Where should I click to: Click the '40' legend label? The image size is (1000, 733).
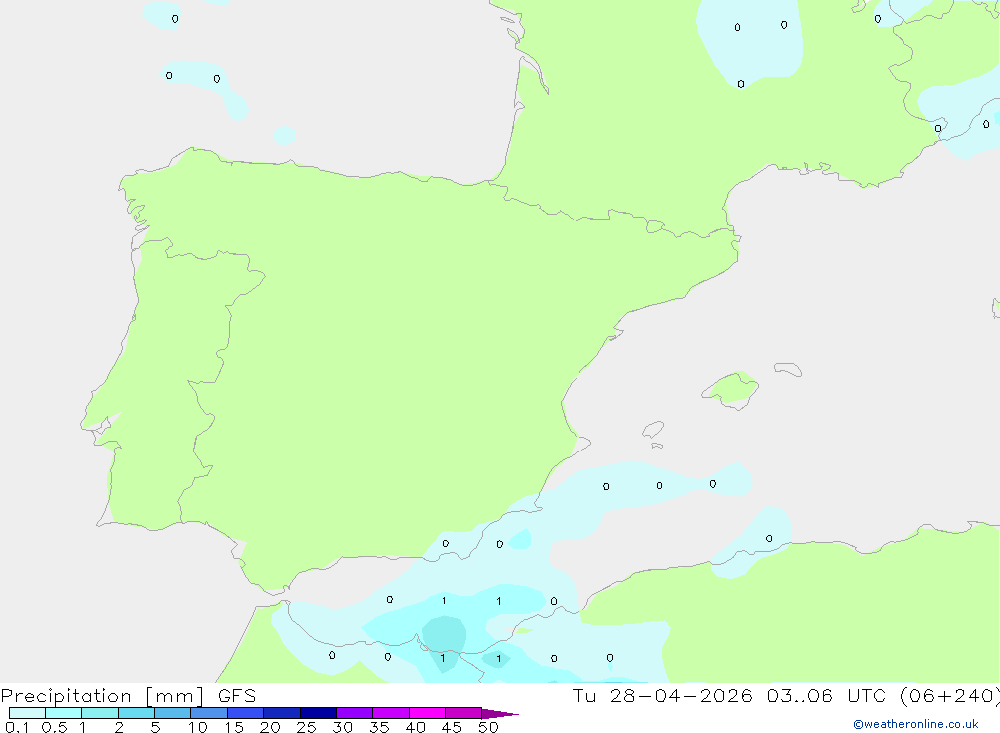coord(415,727)
